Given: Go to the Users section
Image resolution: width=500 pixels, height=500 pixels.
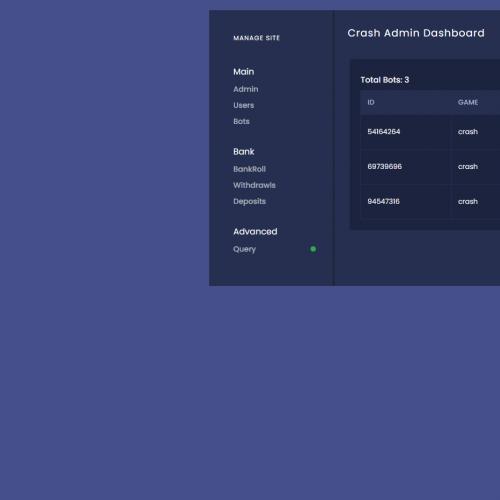Looking at the screenshot, I should coord(243,105).
